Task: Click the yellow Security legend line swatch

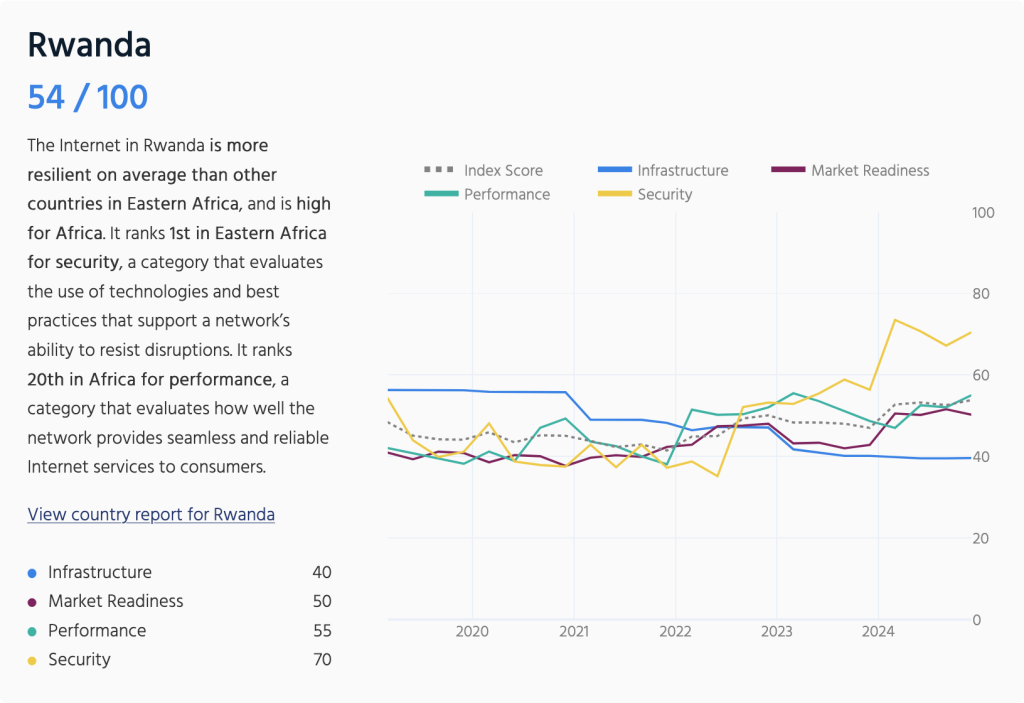Action: click(x=613, y=194)
